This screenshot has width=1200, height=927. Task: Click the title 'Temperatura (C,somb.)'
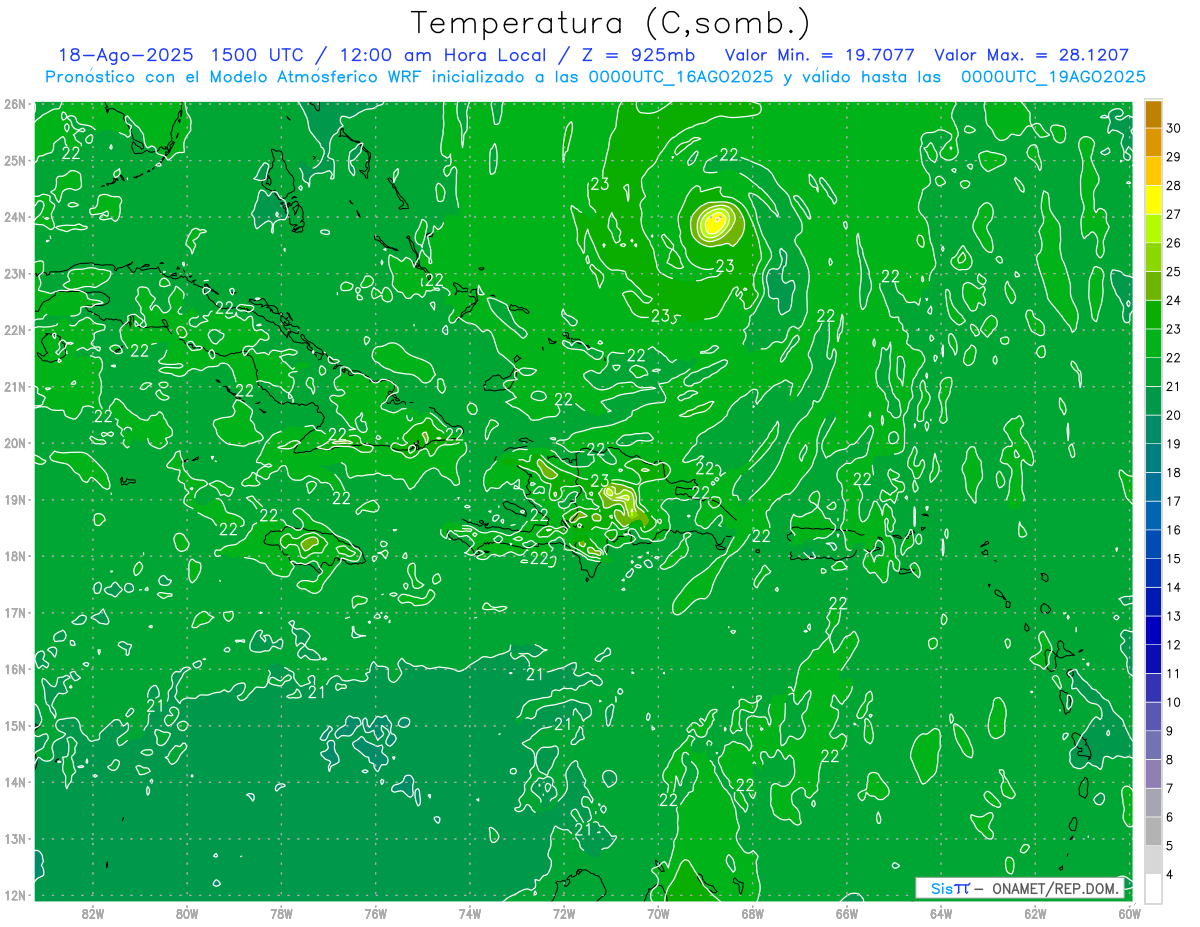point(611,23)
